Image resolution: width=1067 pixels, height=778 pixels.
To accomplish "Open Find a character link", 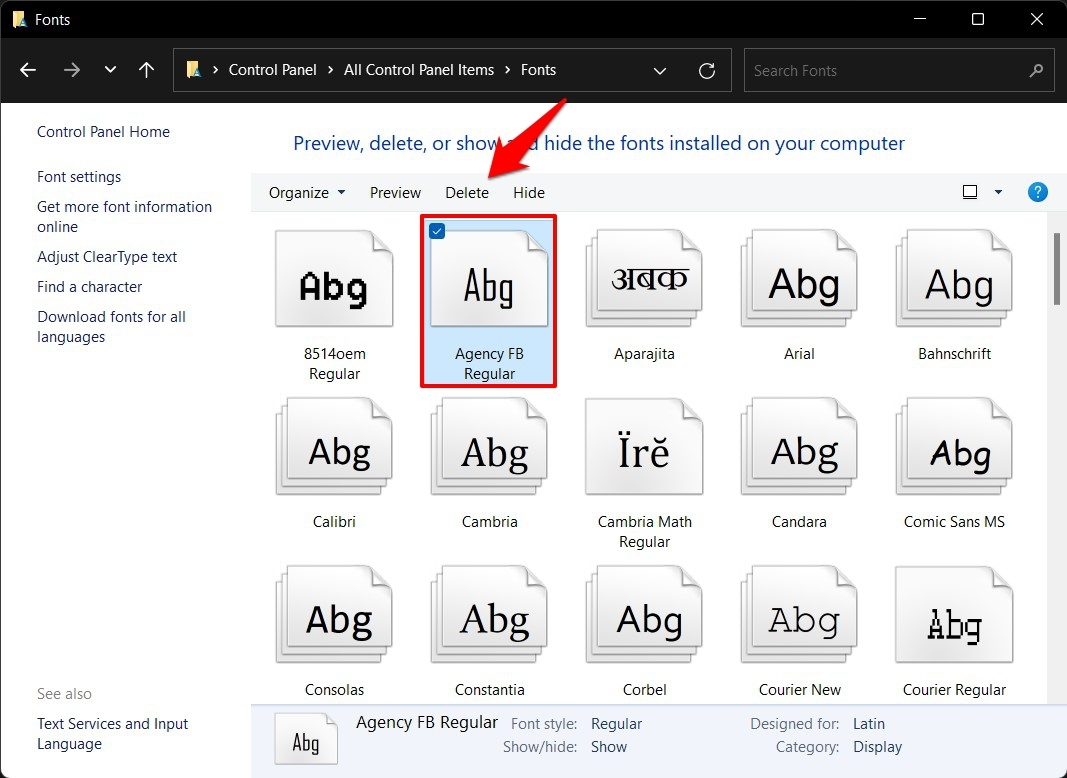I will (89, 287).
